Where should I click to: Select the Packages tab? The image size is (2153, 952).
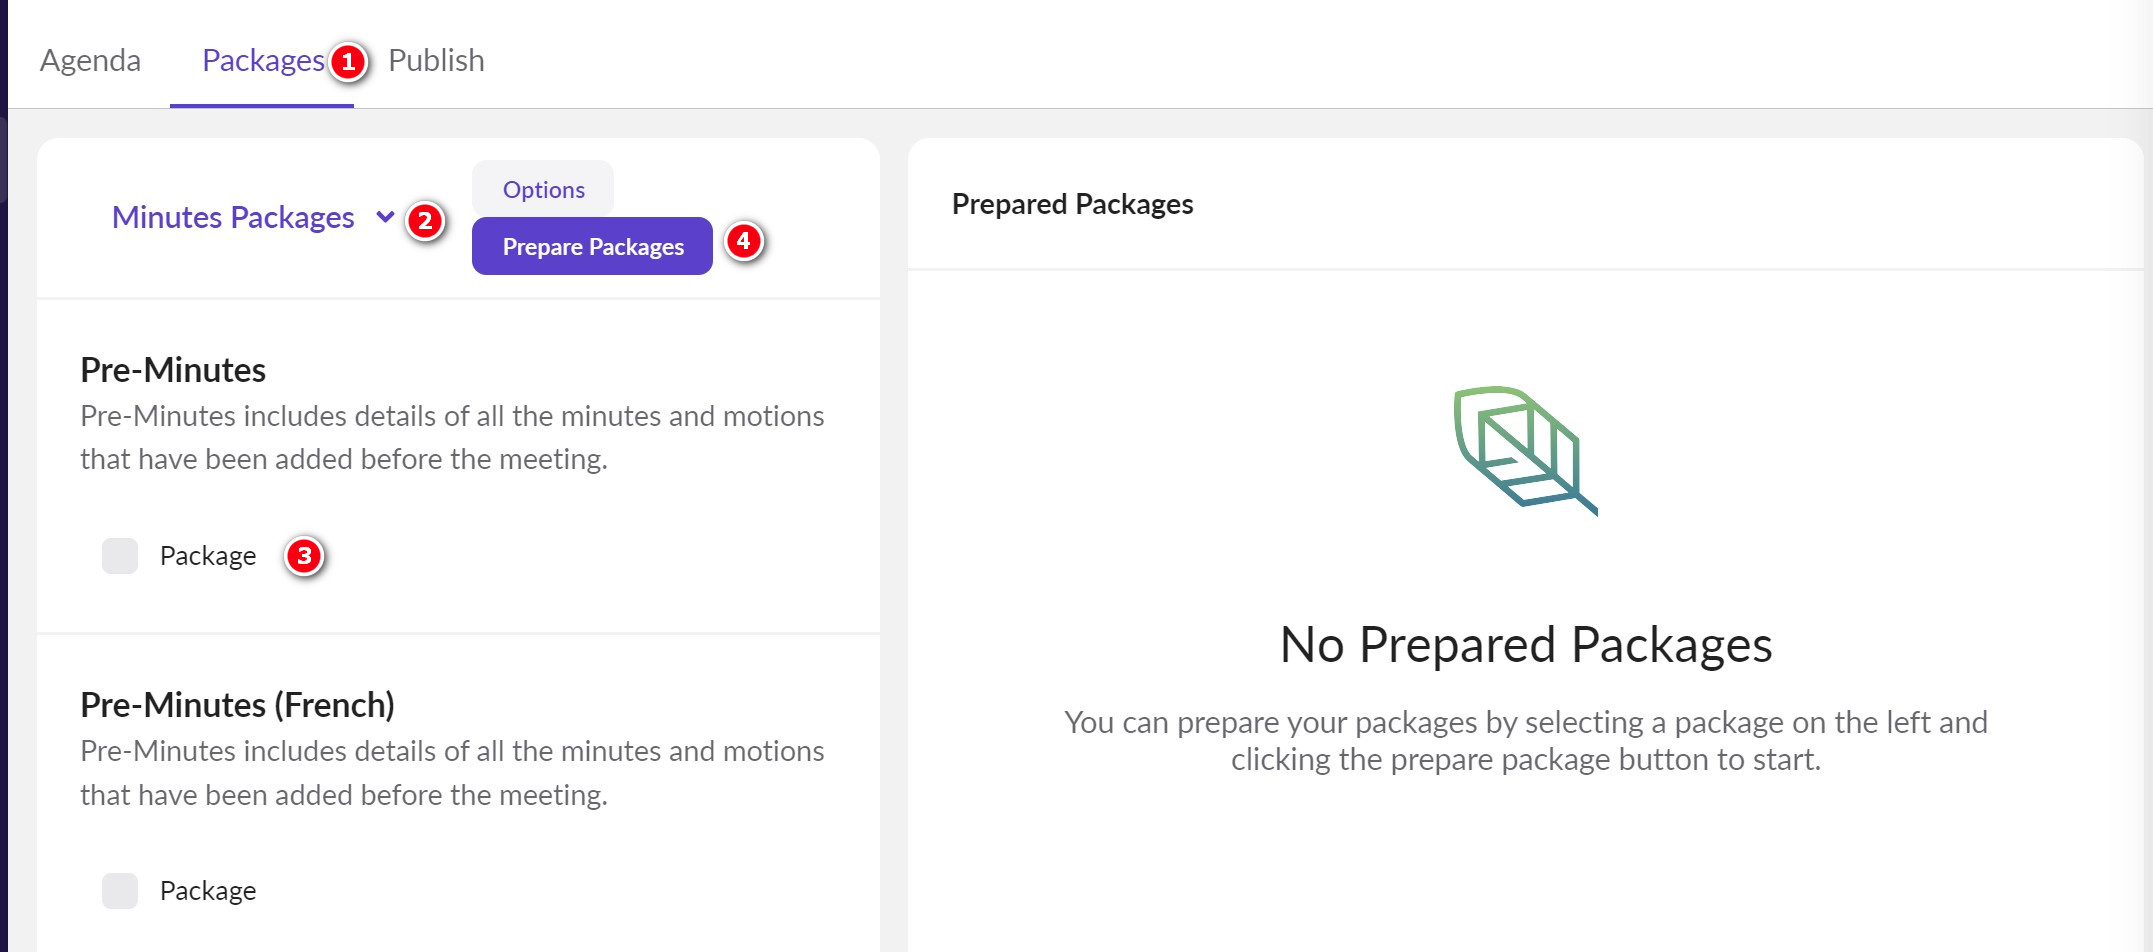tap(263, 61)
